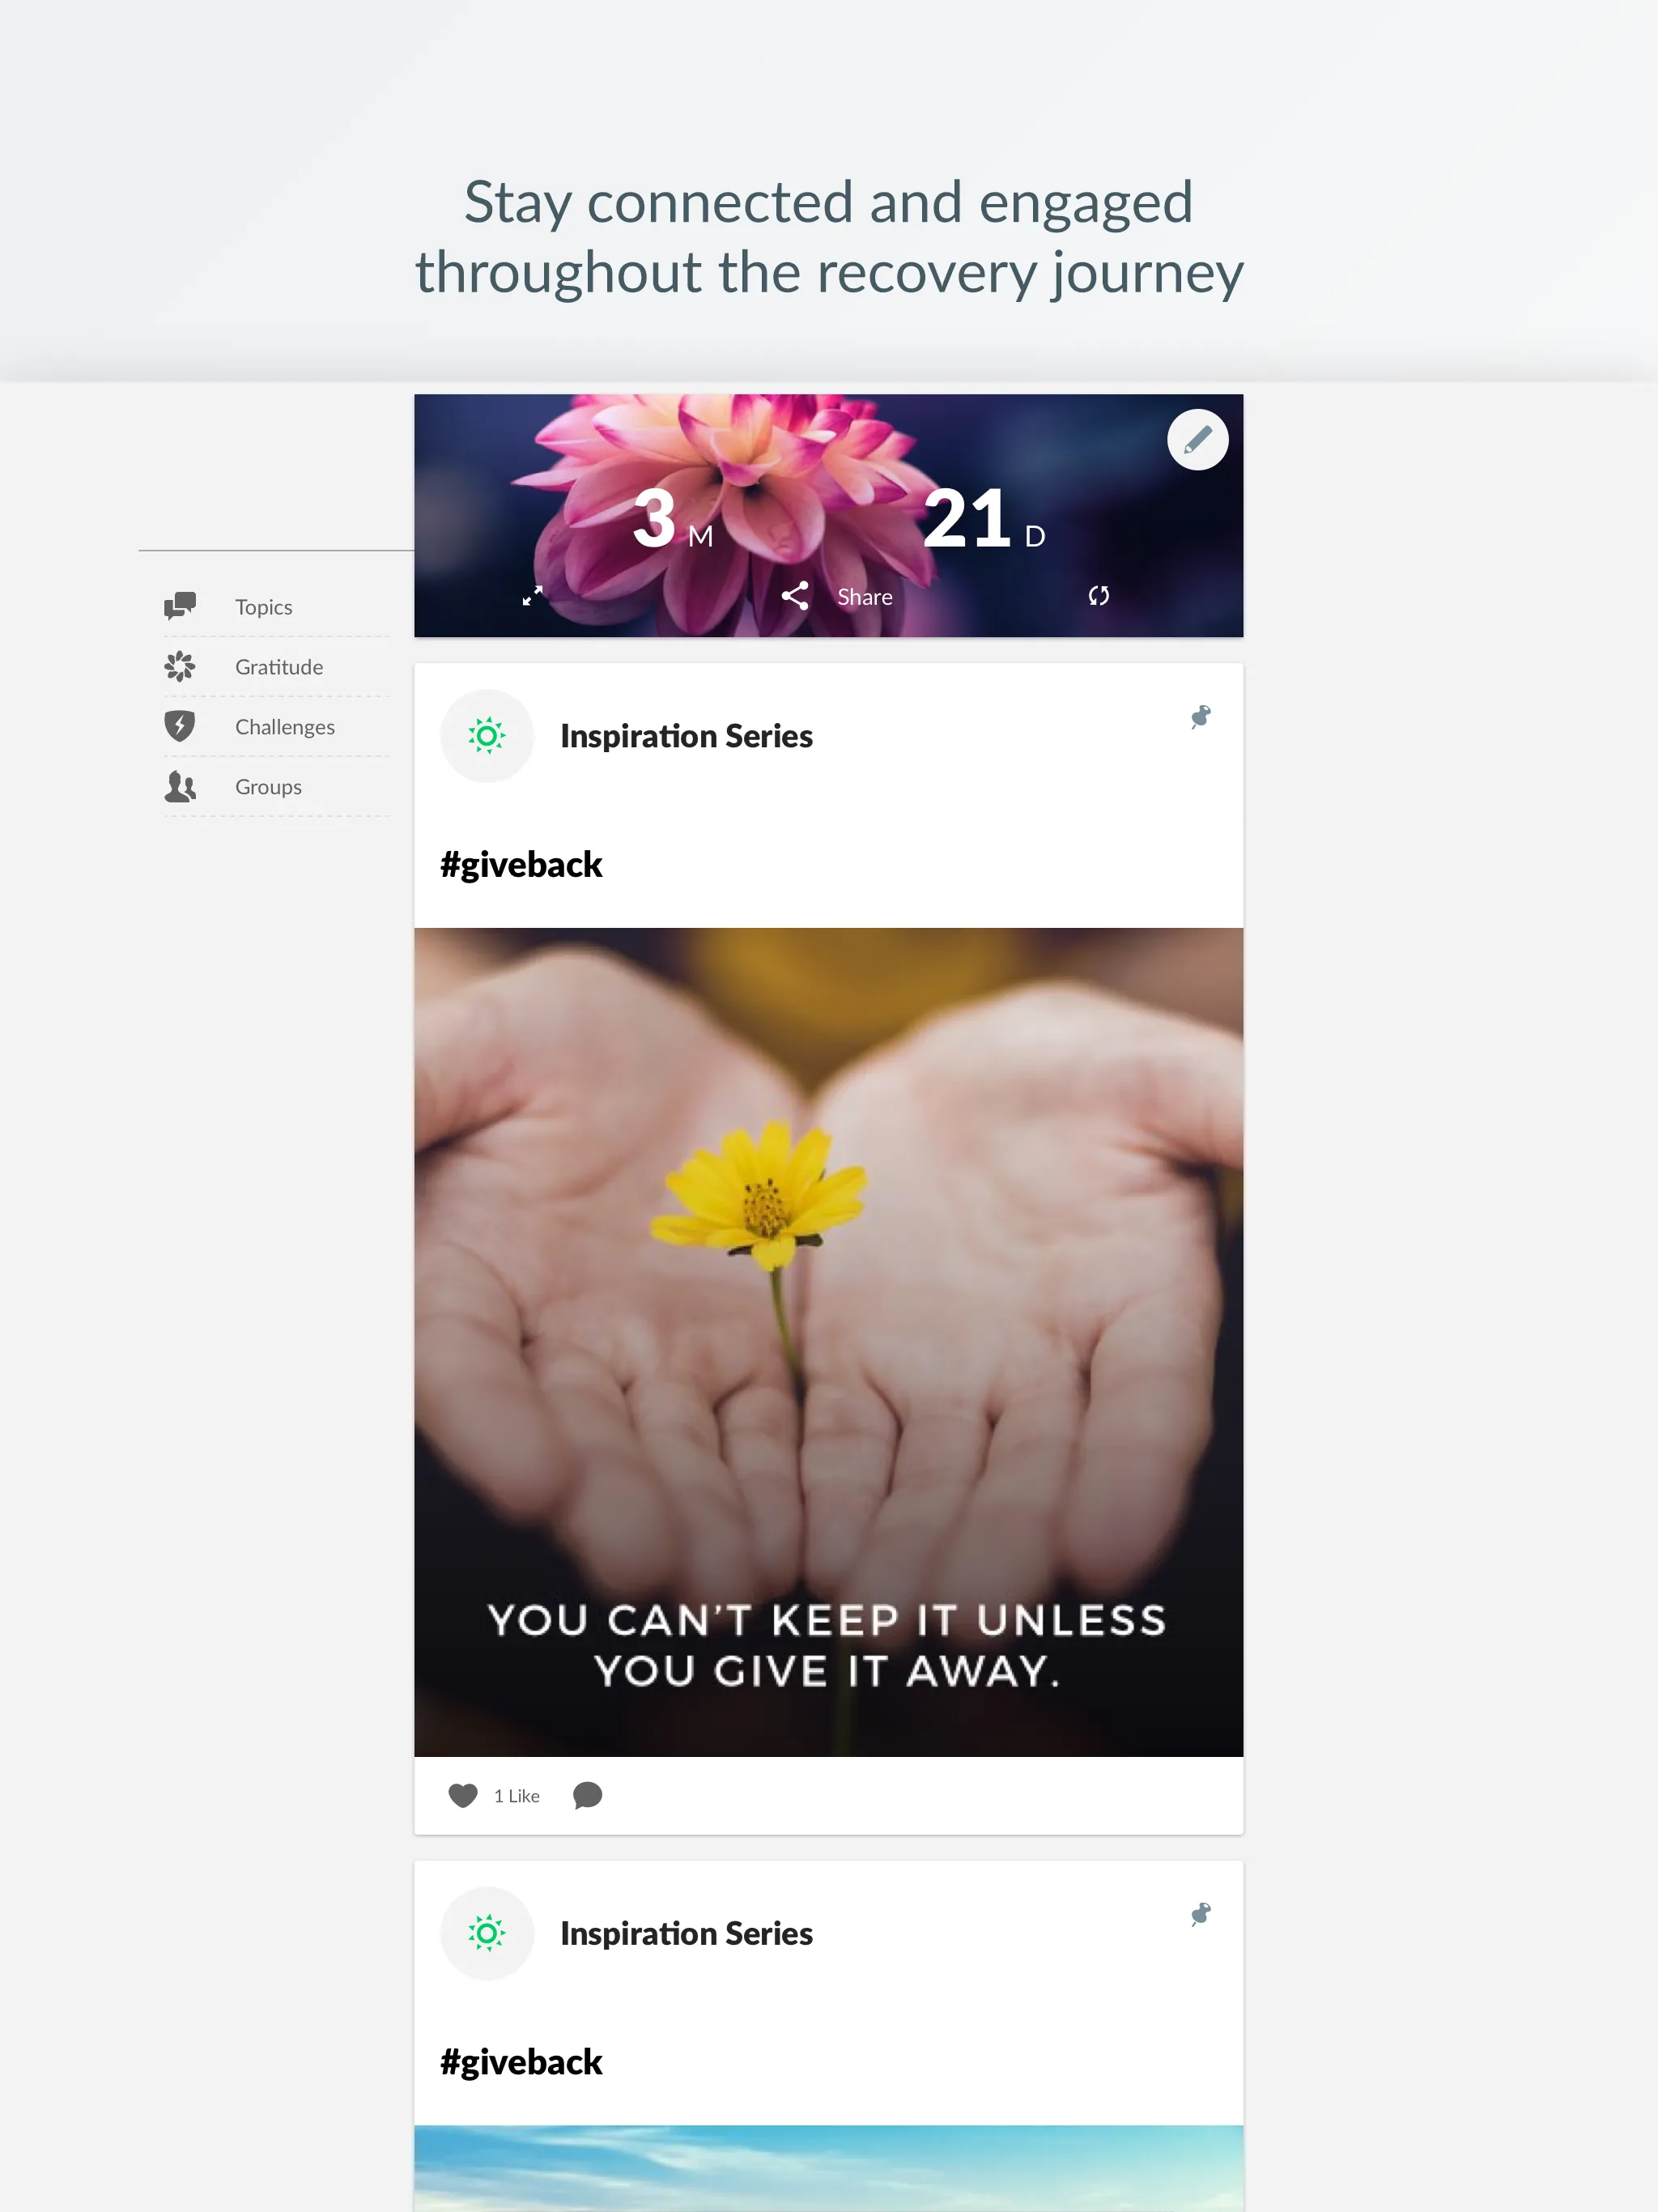This screenshot has height=2212, width=1658.
Task: Click the pin icon on Inspiration Series post
Action: 1201,716
